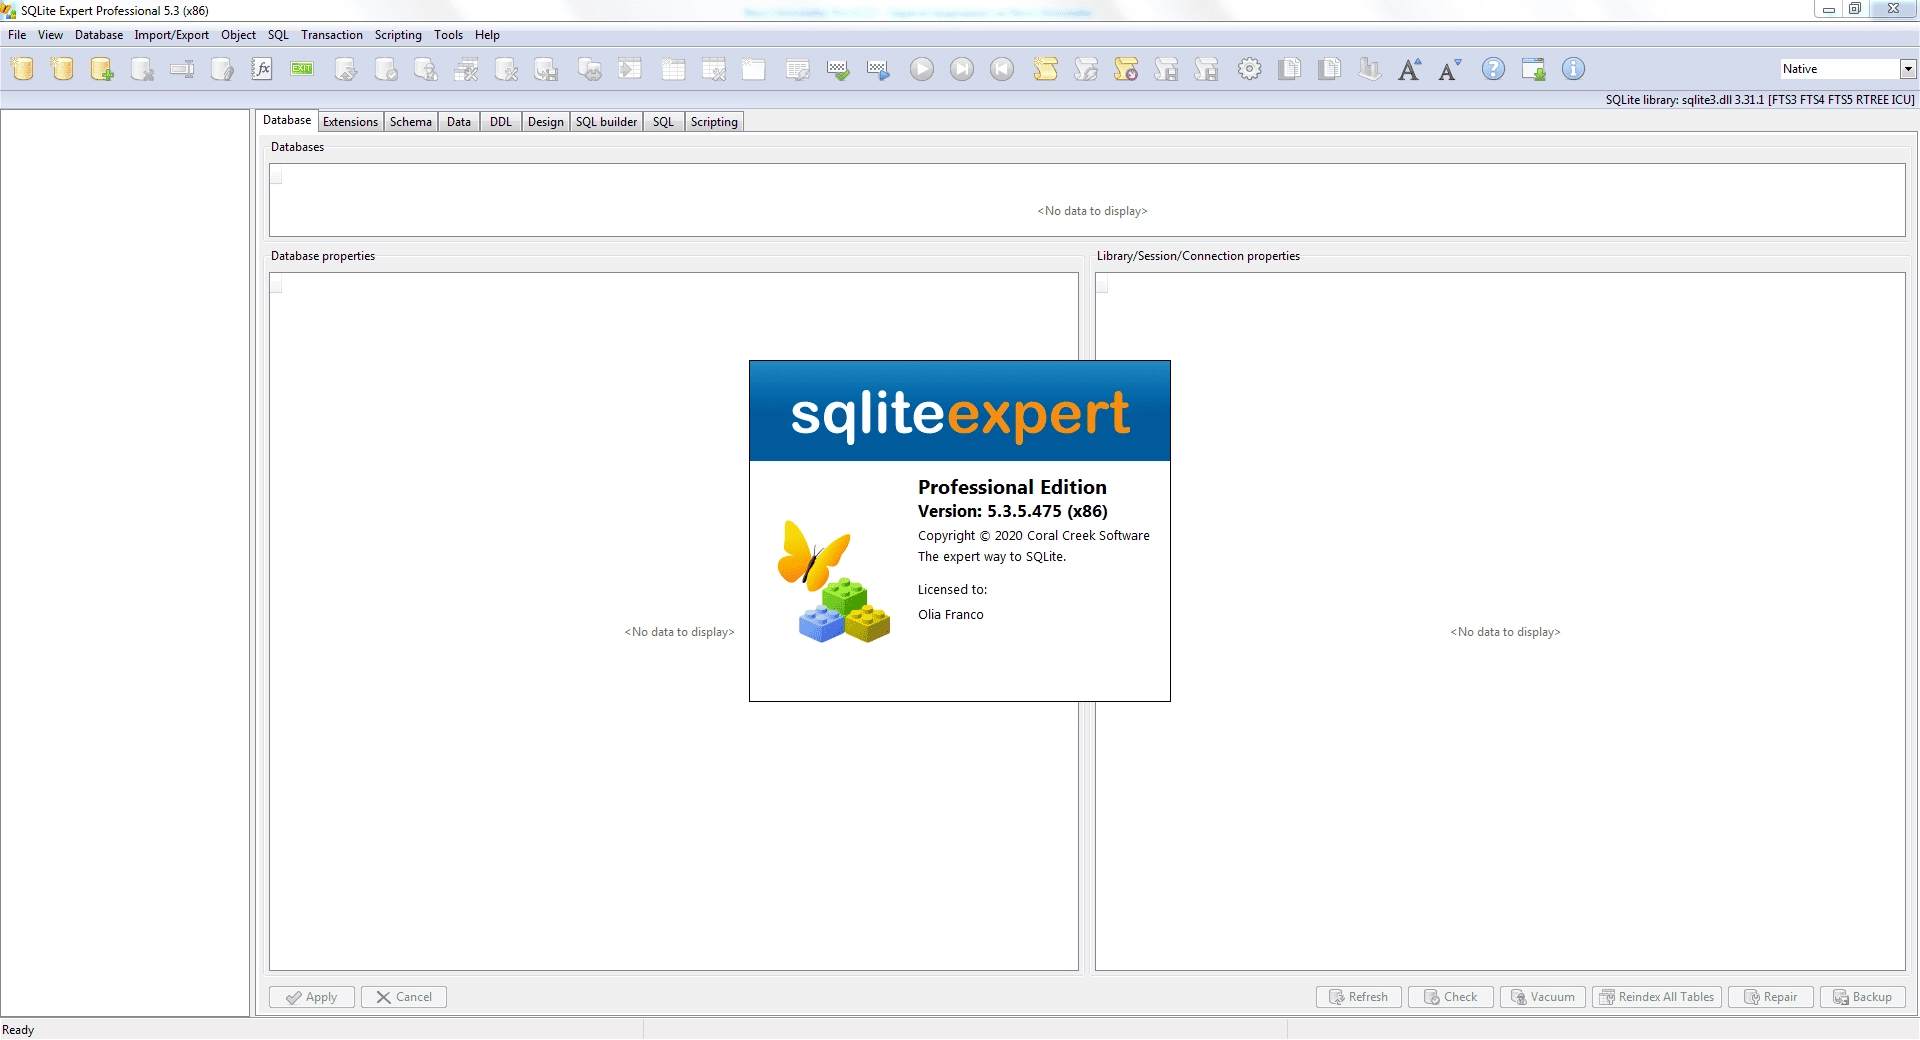Click the butterfly and blocks splash image
Image resolution: width=1920 pixels, height=1040 pixels.
(834, 581)
